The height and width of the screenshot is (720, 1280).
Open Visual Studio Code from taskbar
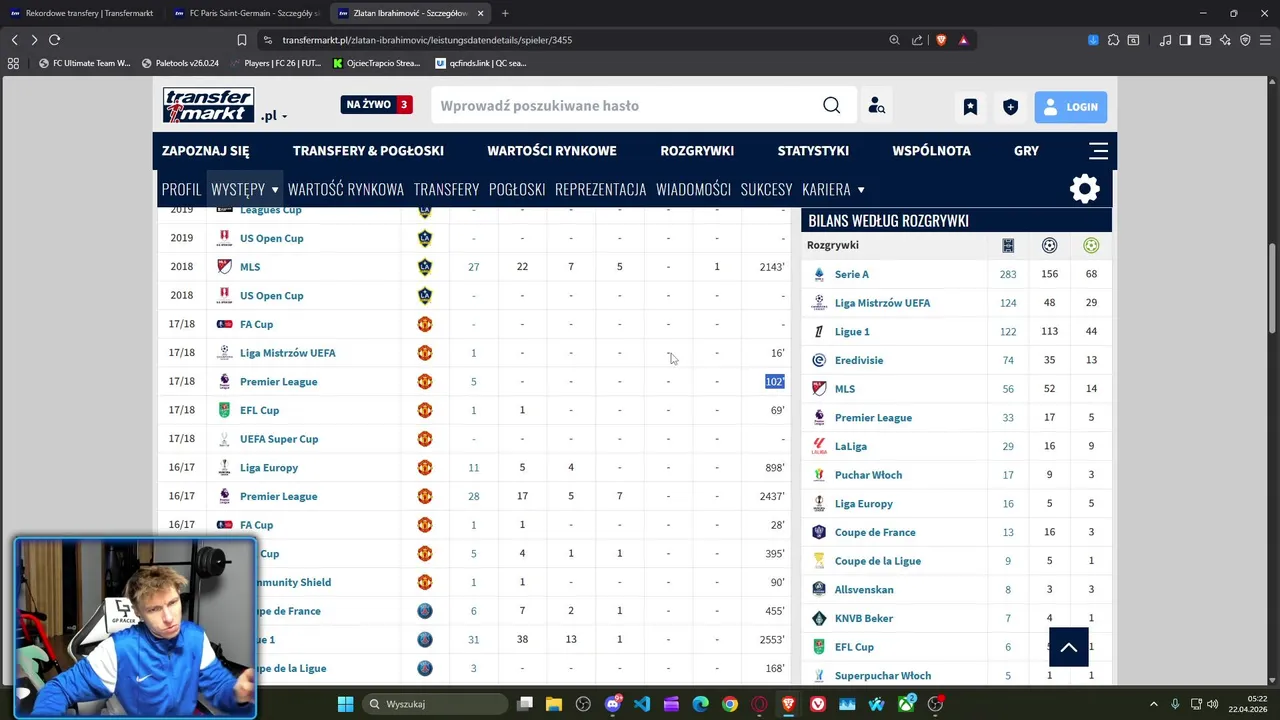pyautogui.click(x=642, y=704)
